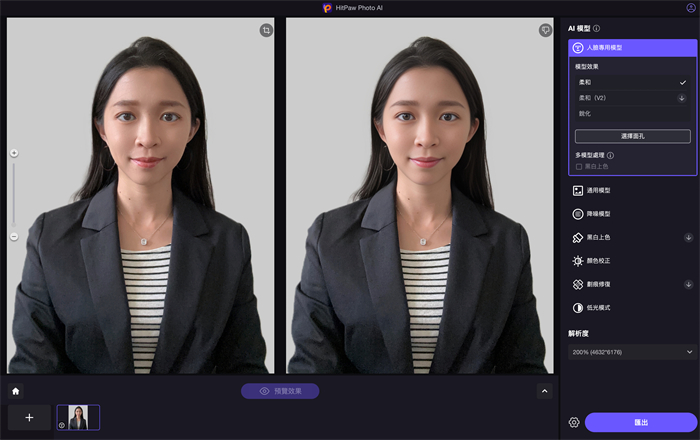
Task: Click the 選擇面孔 select face button
Action: 632,136
